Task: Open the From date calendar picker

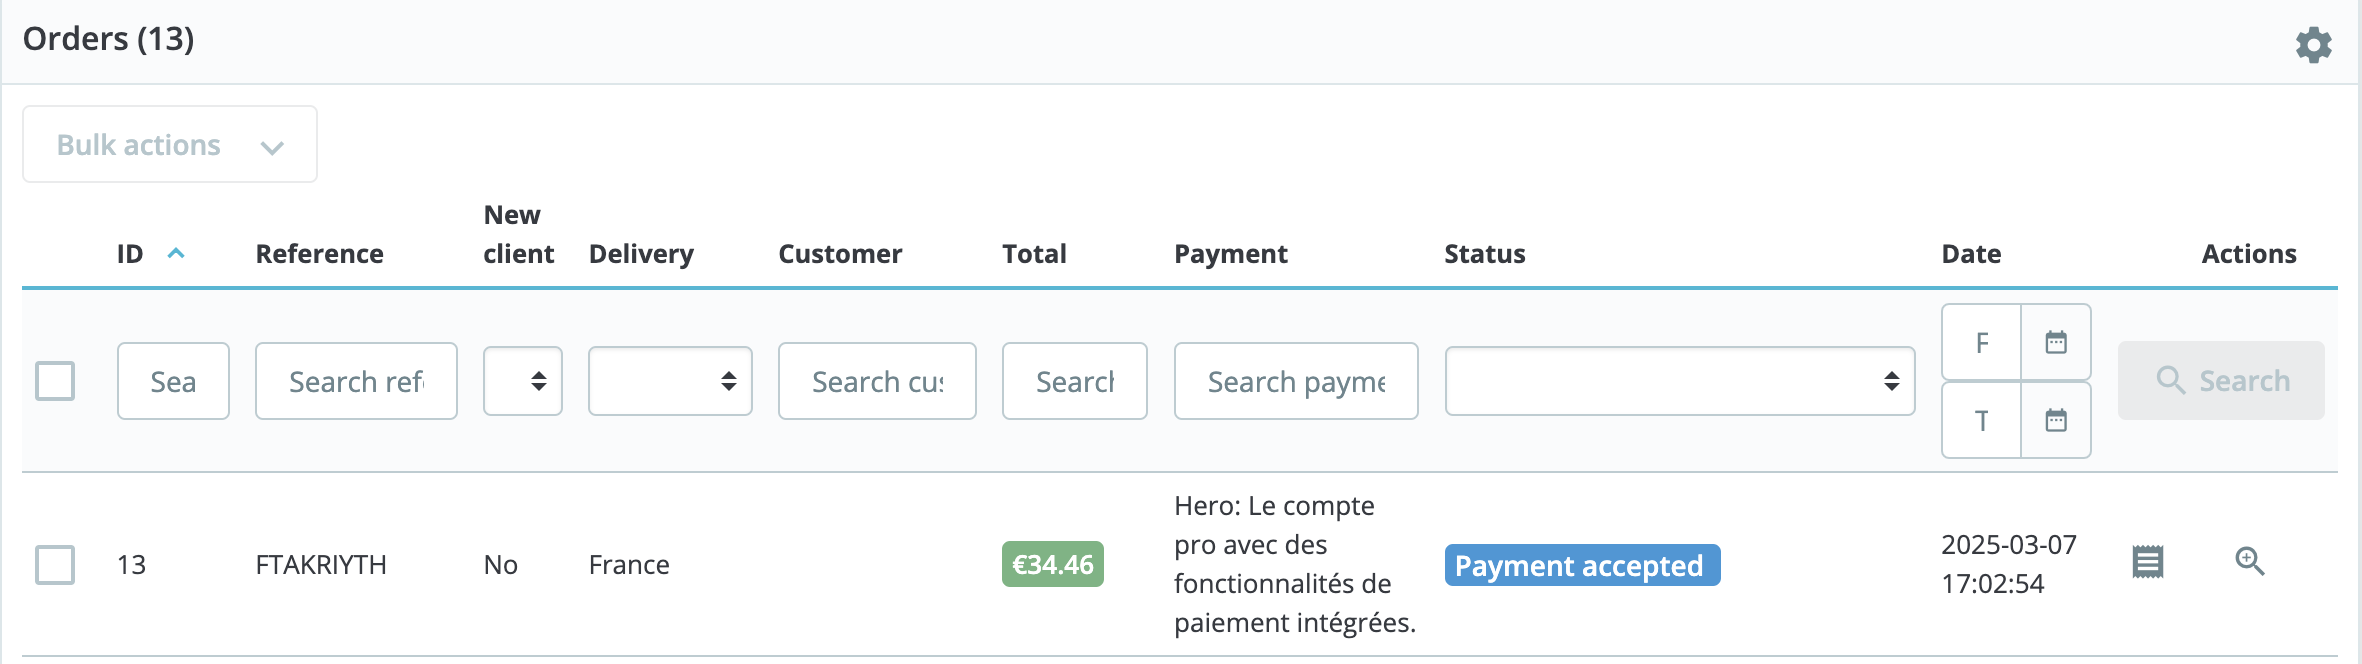Action: 2055,343
